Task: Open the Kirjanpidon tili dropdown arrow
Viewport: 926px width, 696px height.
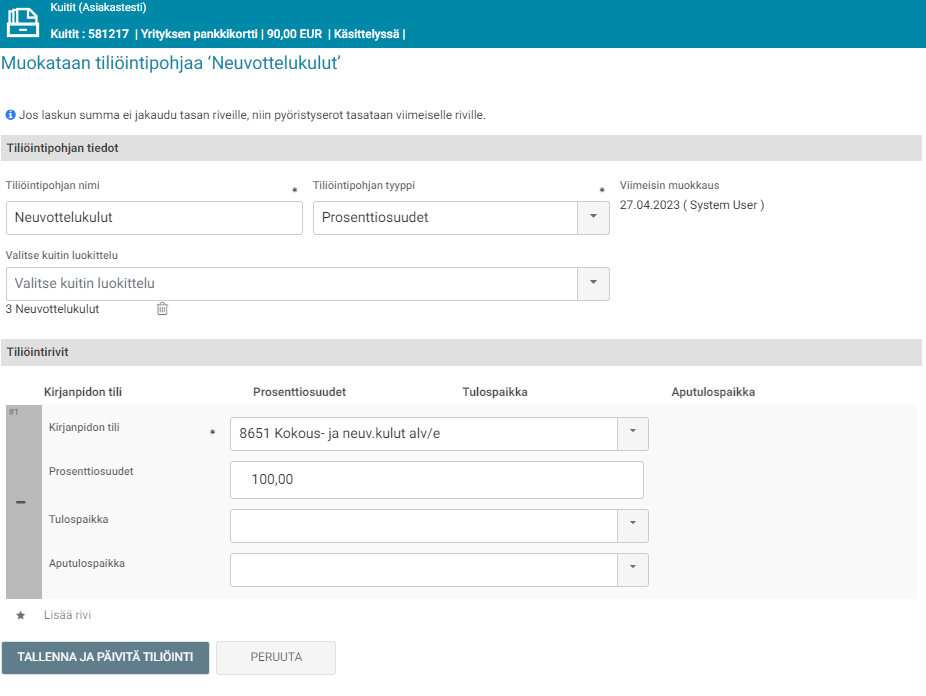Action: pyautogui.click(x=632, y=434)
